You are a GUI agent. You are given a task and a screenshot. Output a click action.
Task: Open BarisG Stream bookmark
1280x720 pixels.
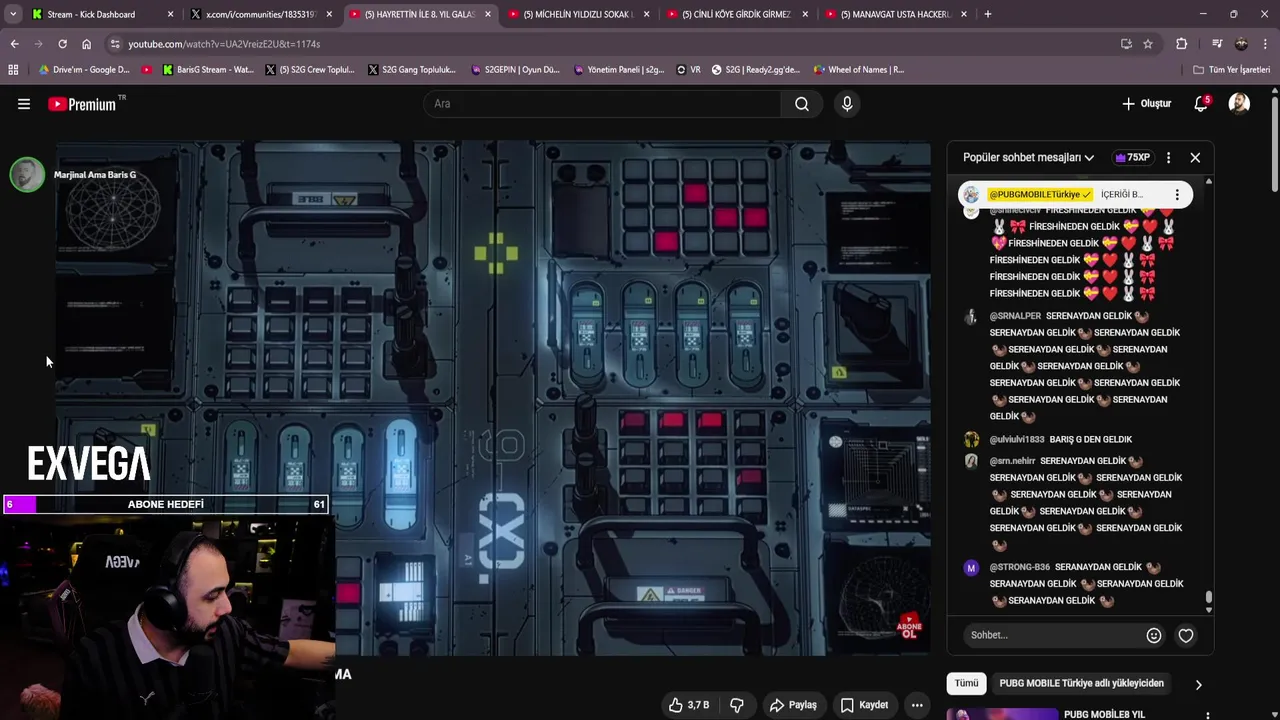(x=208, y=70)
